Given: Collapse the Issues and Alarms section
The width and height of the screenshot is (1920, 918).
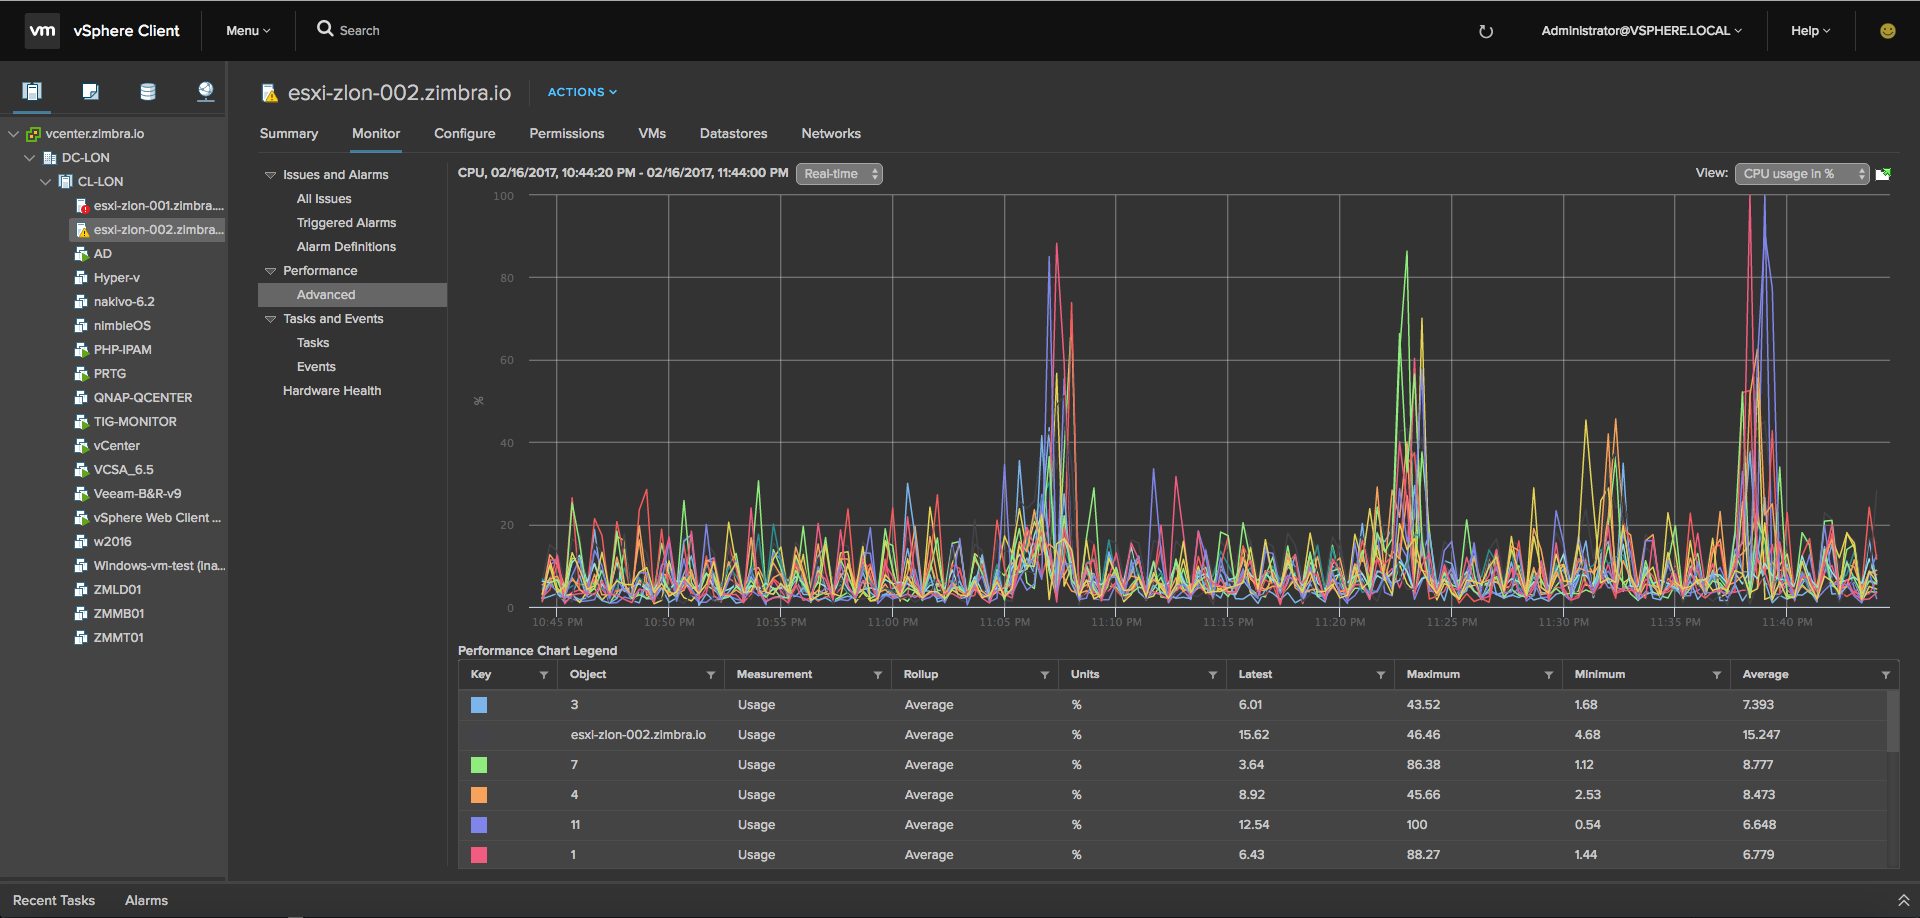Looking at the screenshot, I should pyautogui.click(x=270, y=175).
